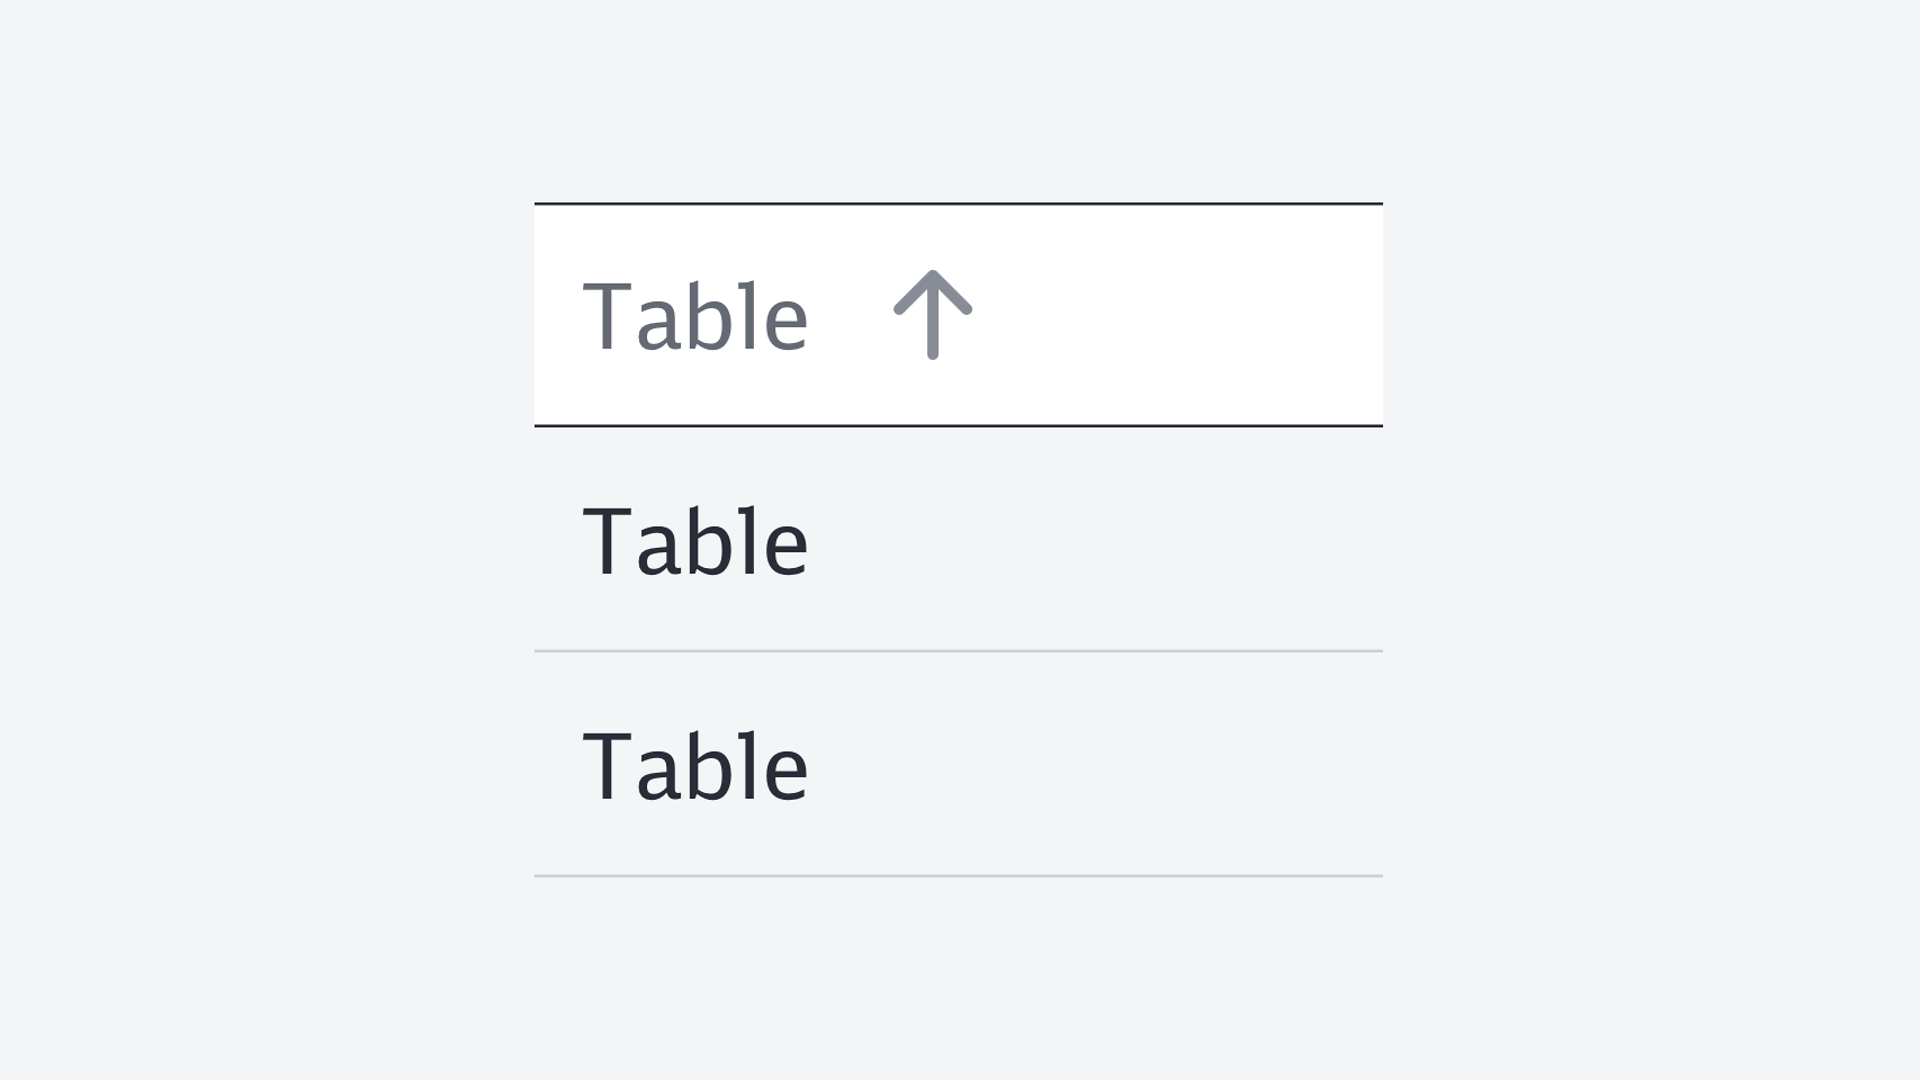Click the divider line below the last row
Screen dimensions: 1920x1080
(958, 876)
